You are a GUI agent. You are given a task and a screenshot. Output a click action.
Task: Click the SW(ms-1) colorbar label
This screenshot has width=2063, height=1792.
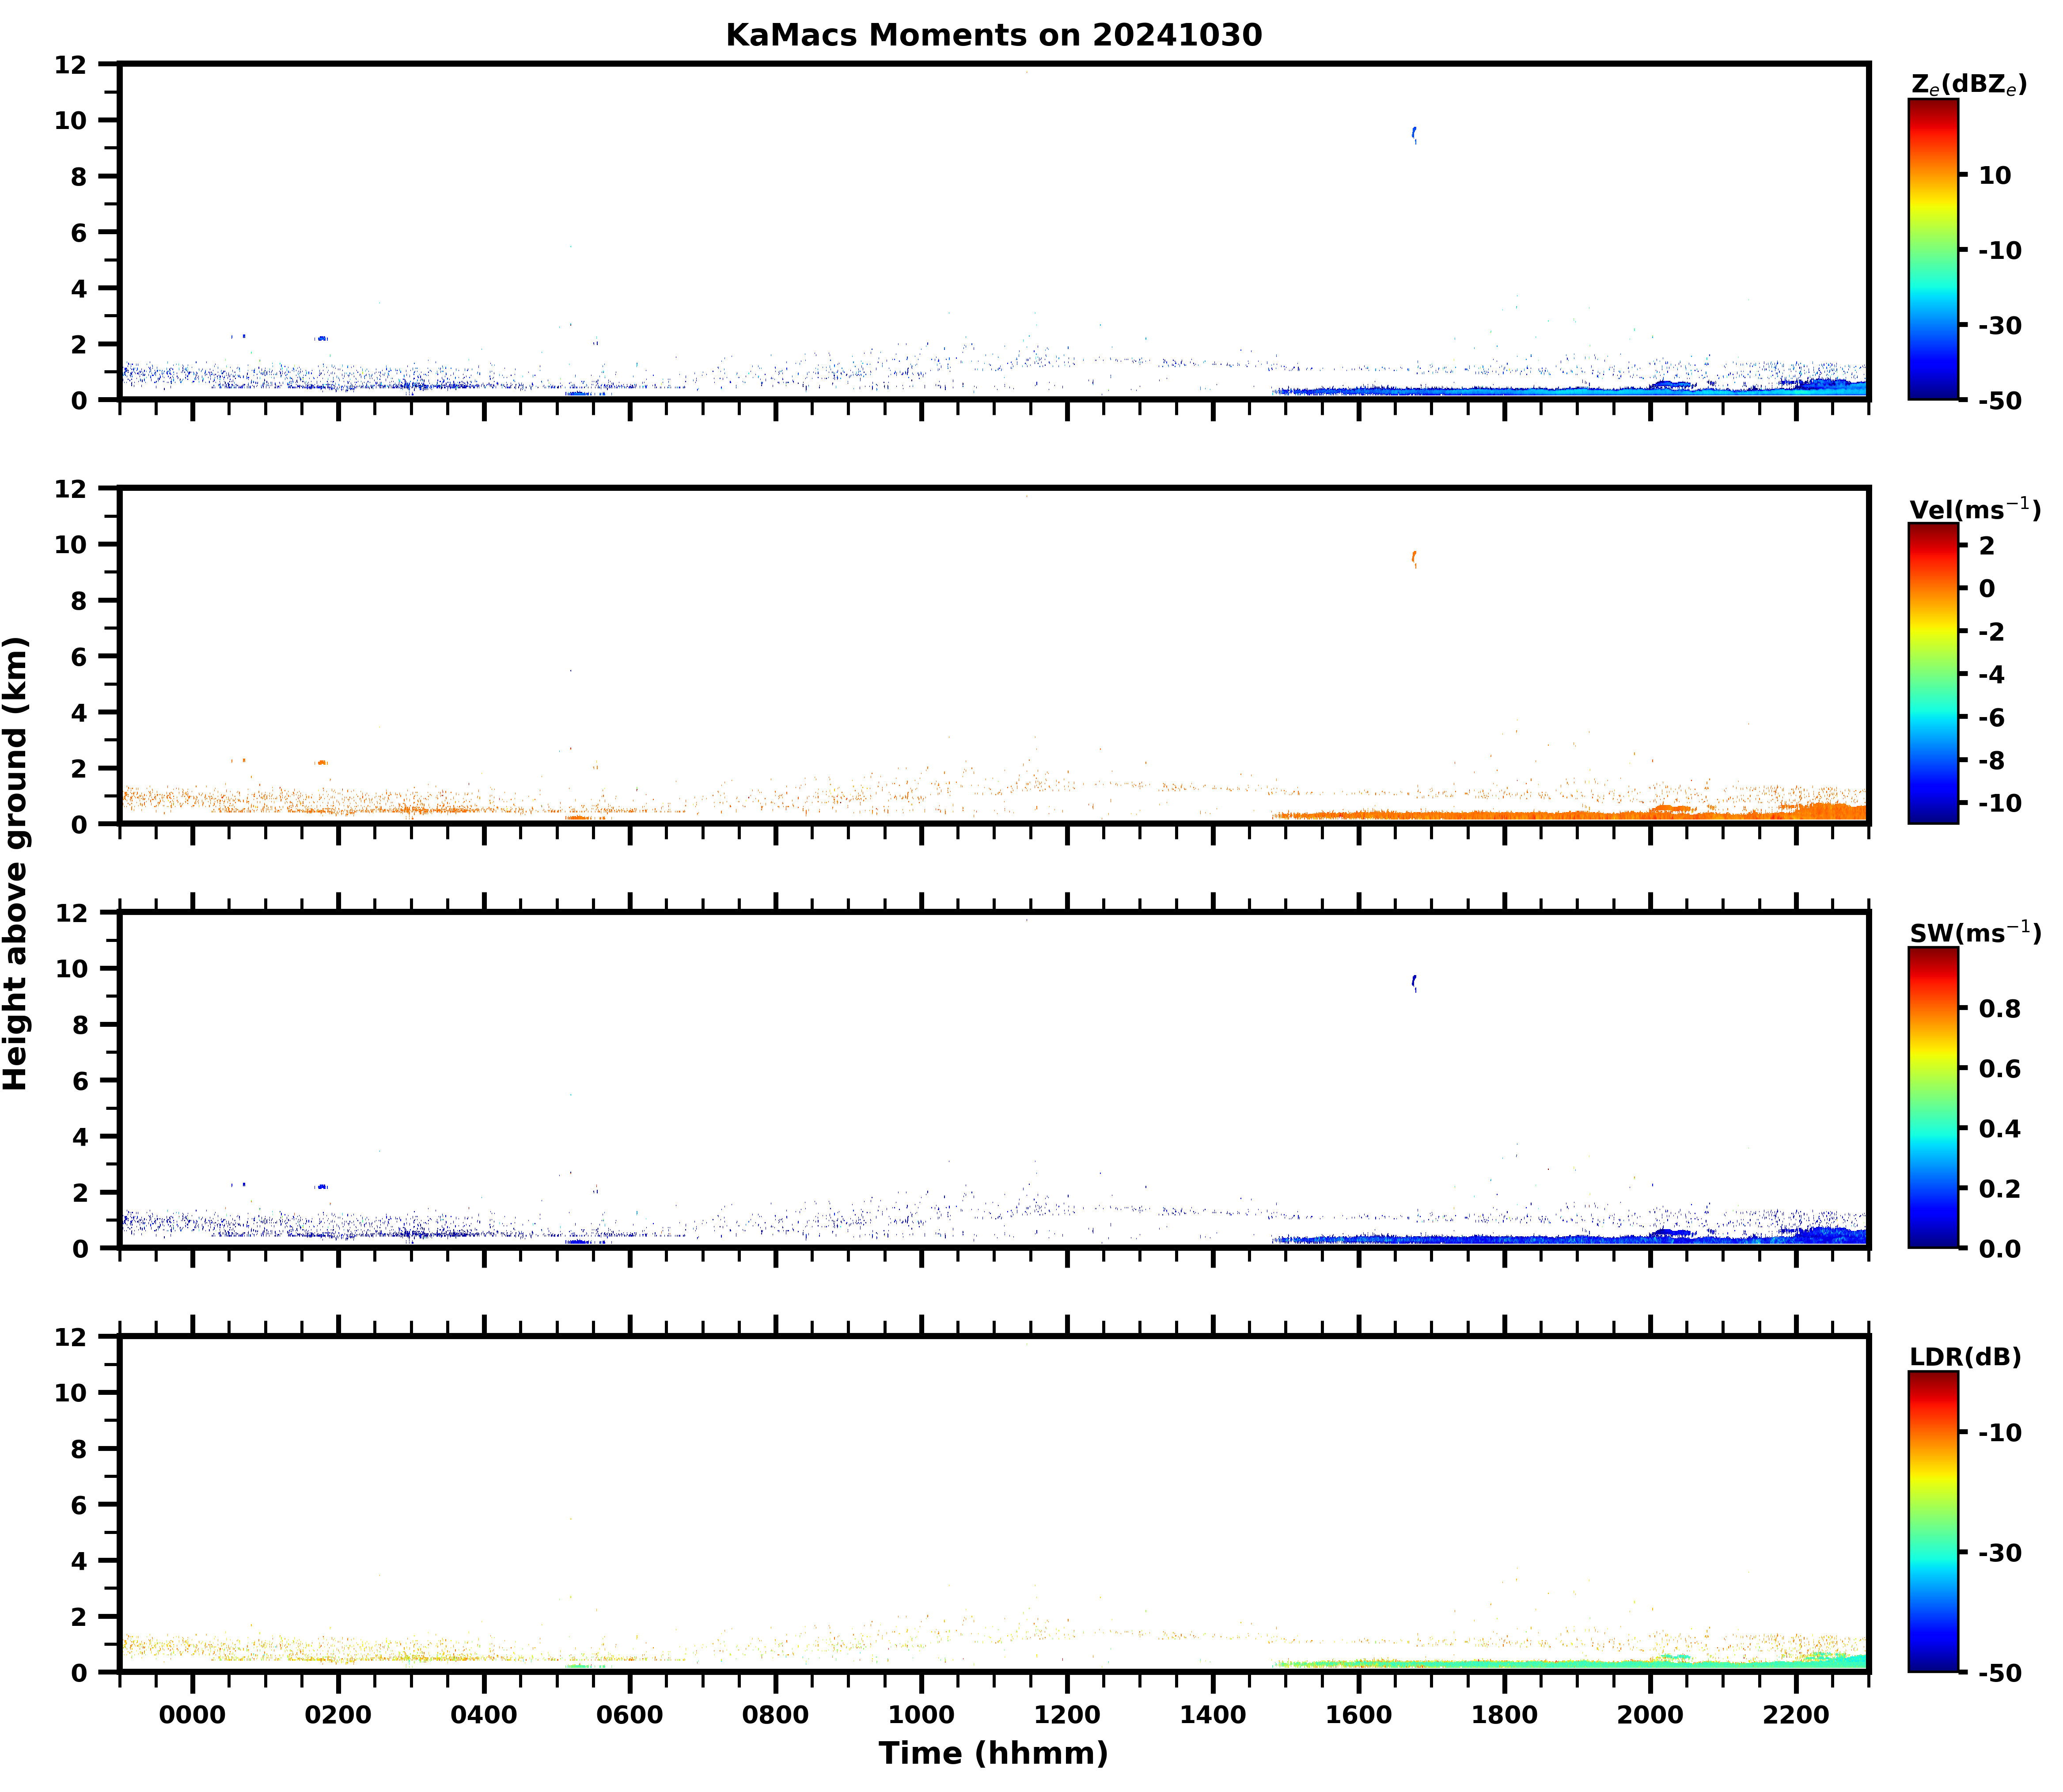pyautogui.click(x=1974, y=933)
